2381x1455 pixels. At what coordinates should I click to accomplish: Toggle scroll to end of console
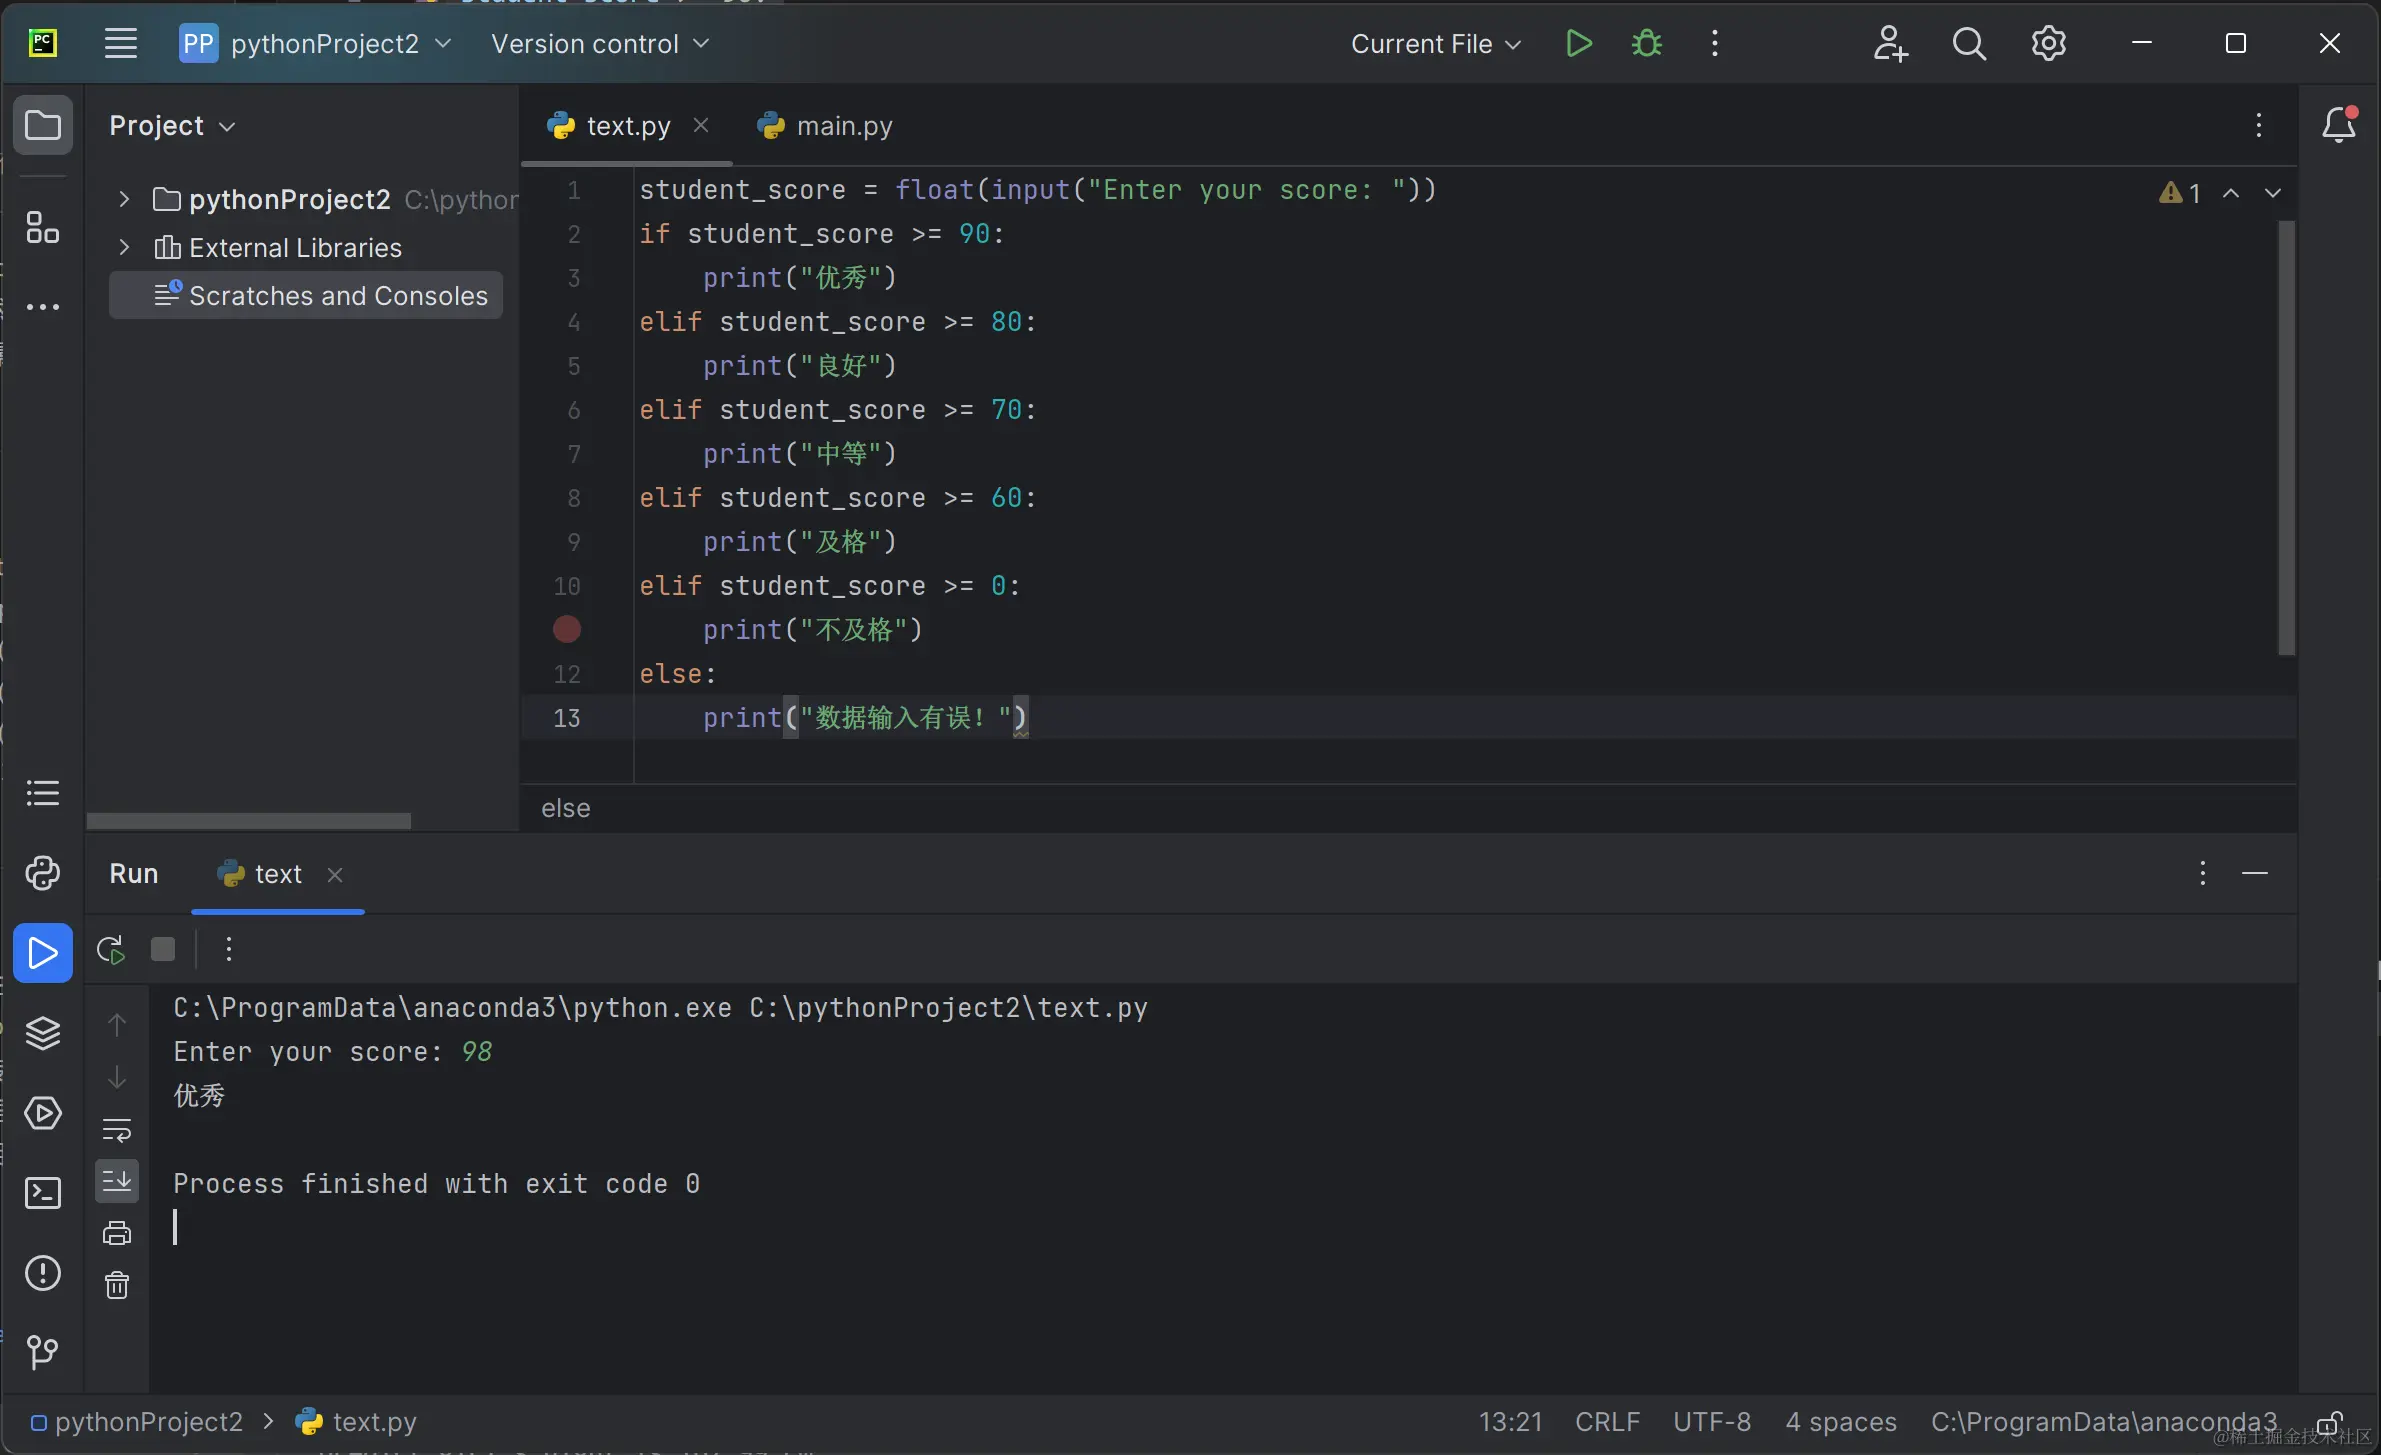click(117, 1181)
